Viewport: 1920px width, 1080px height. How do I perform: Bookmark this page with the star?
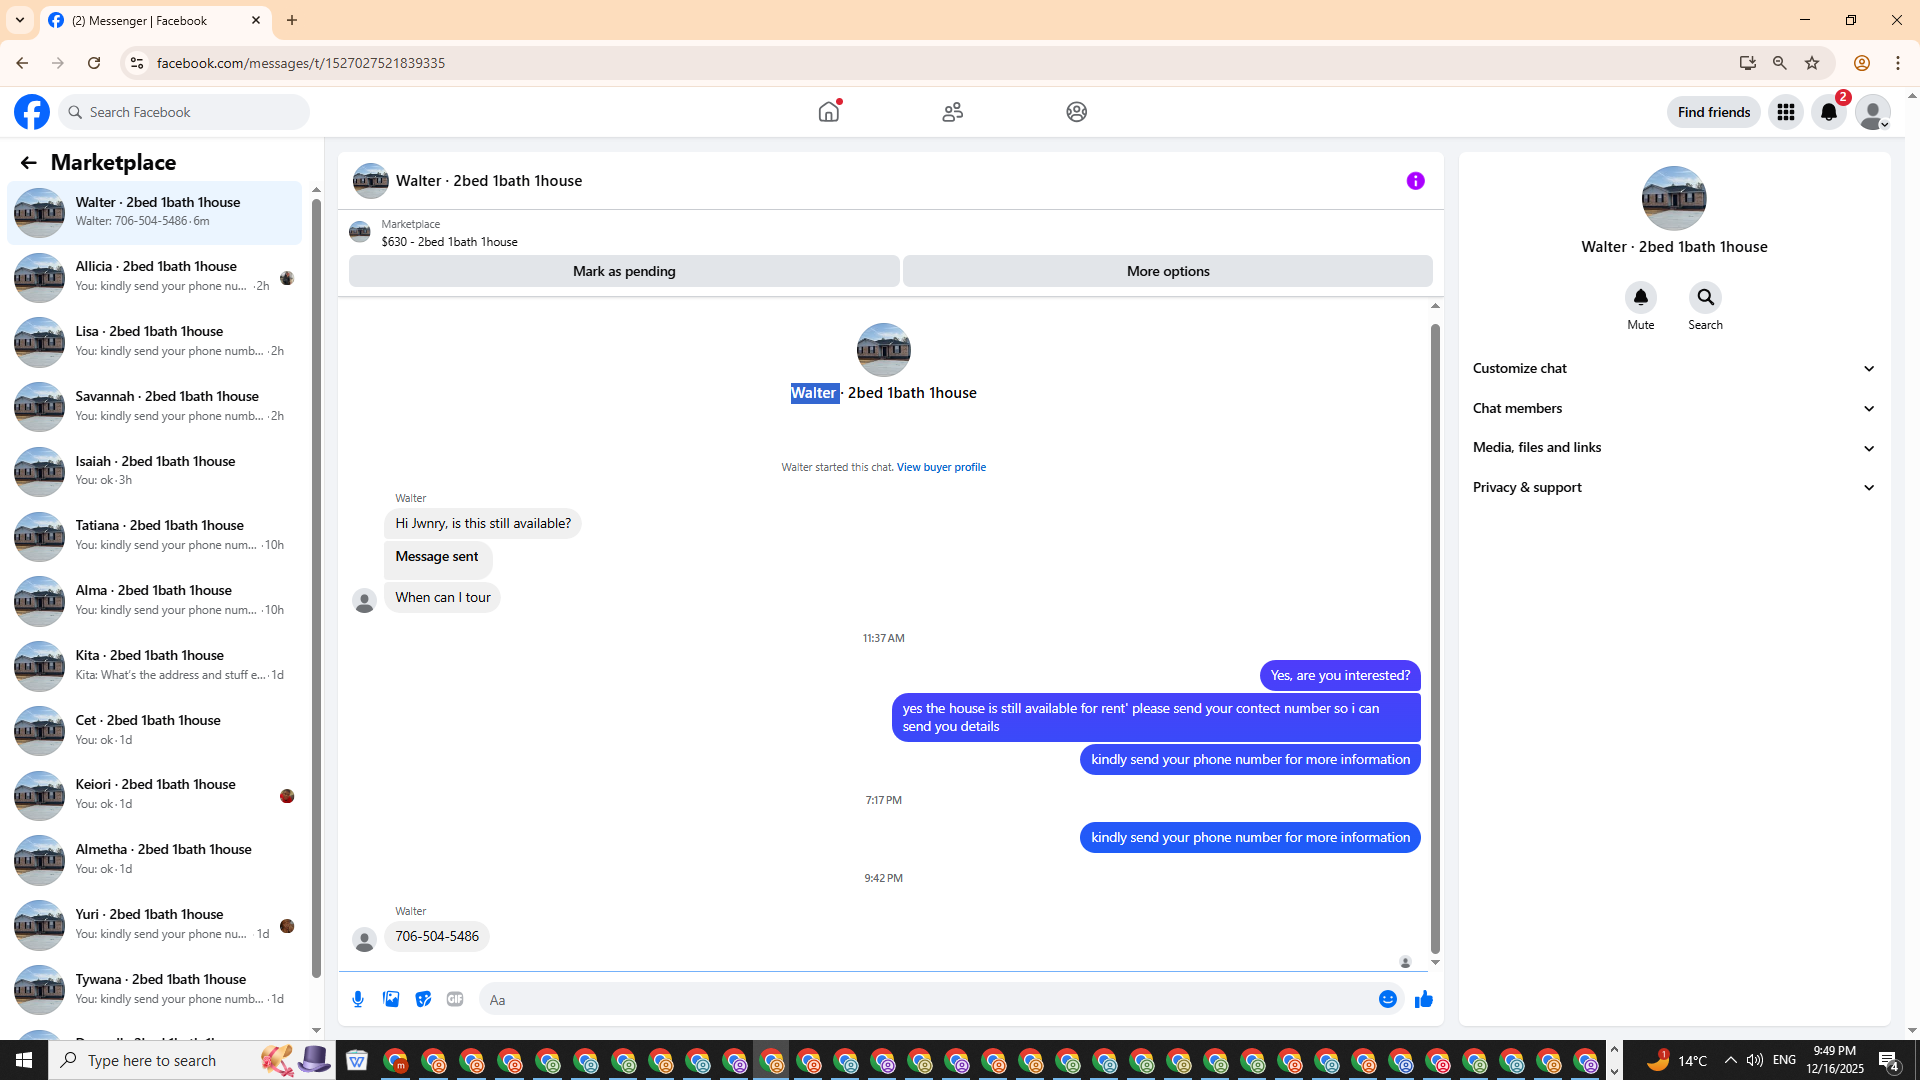point(1812,63)
